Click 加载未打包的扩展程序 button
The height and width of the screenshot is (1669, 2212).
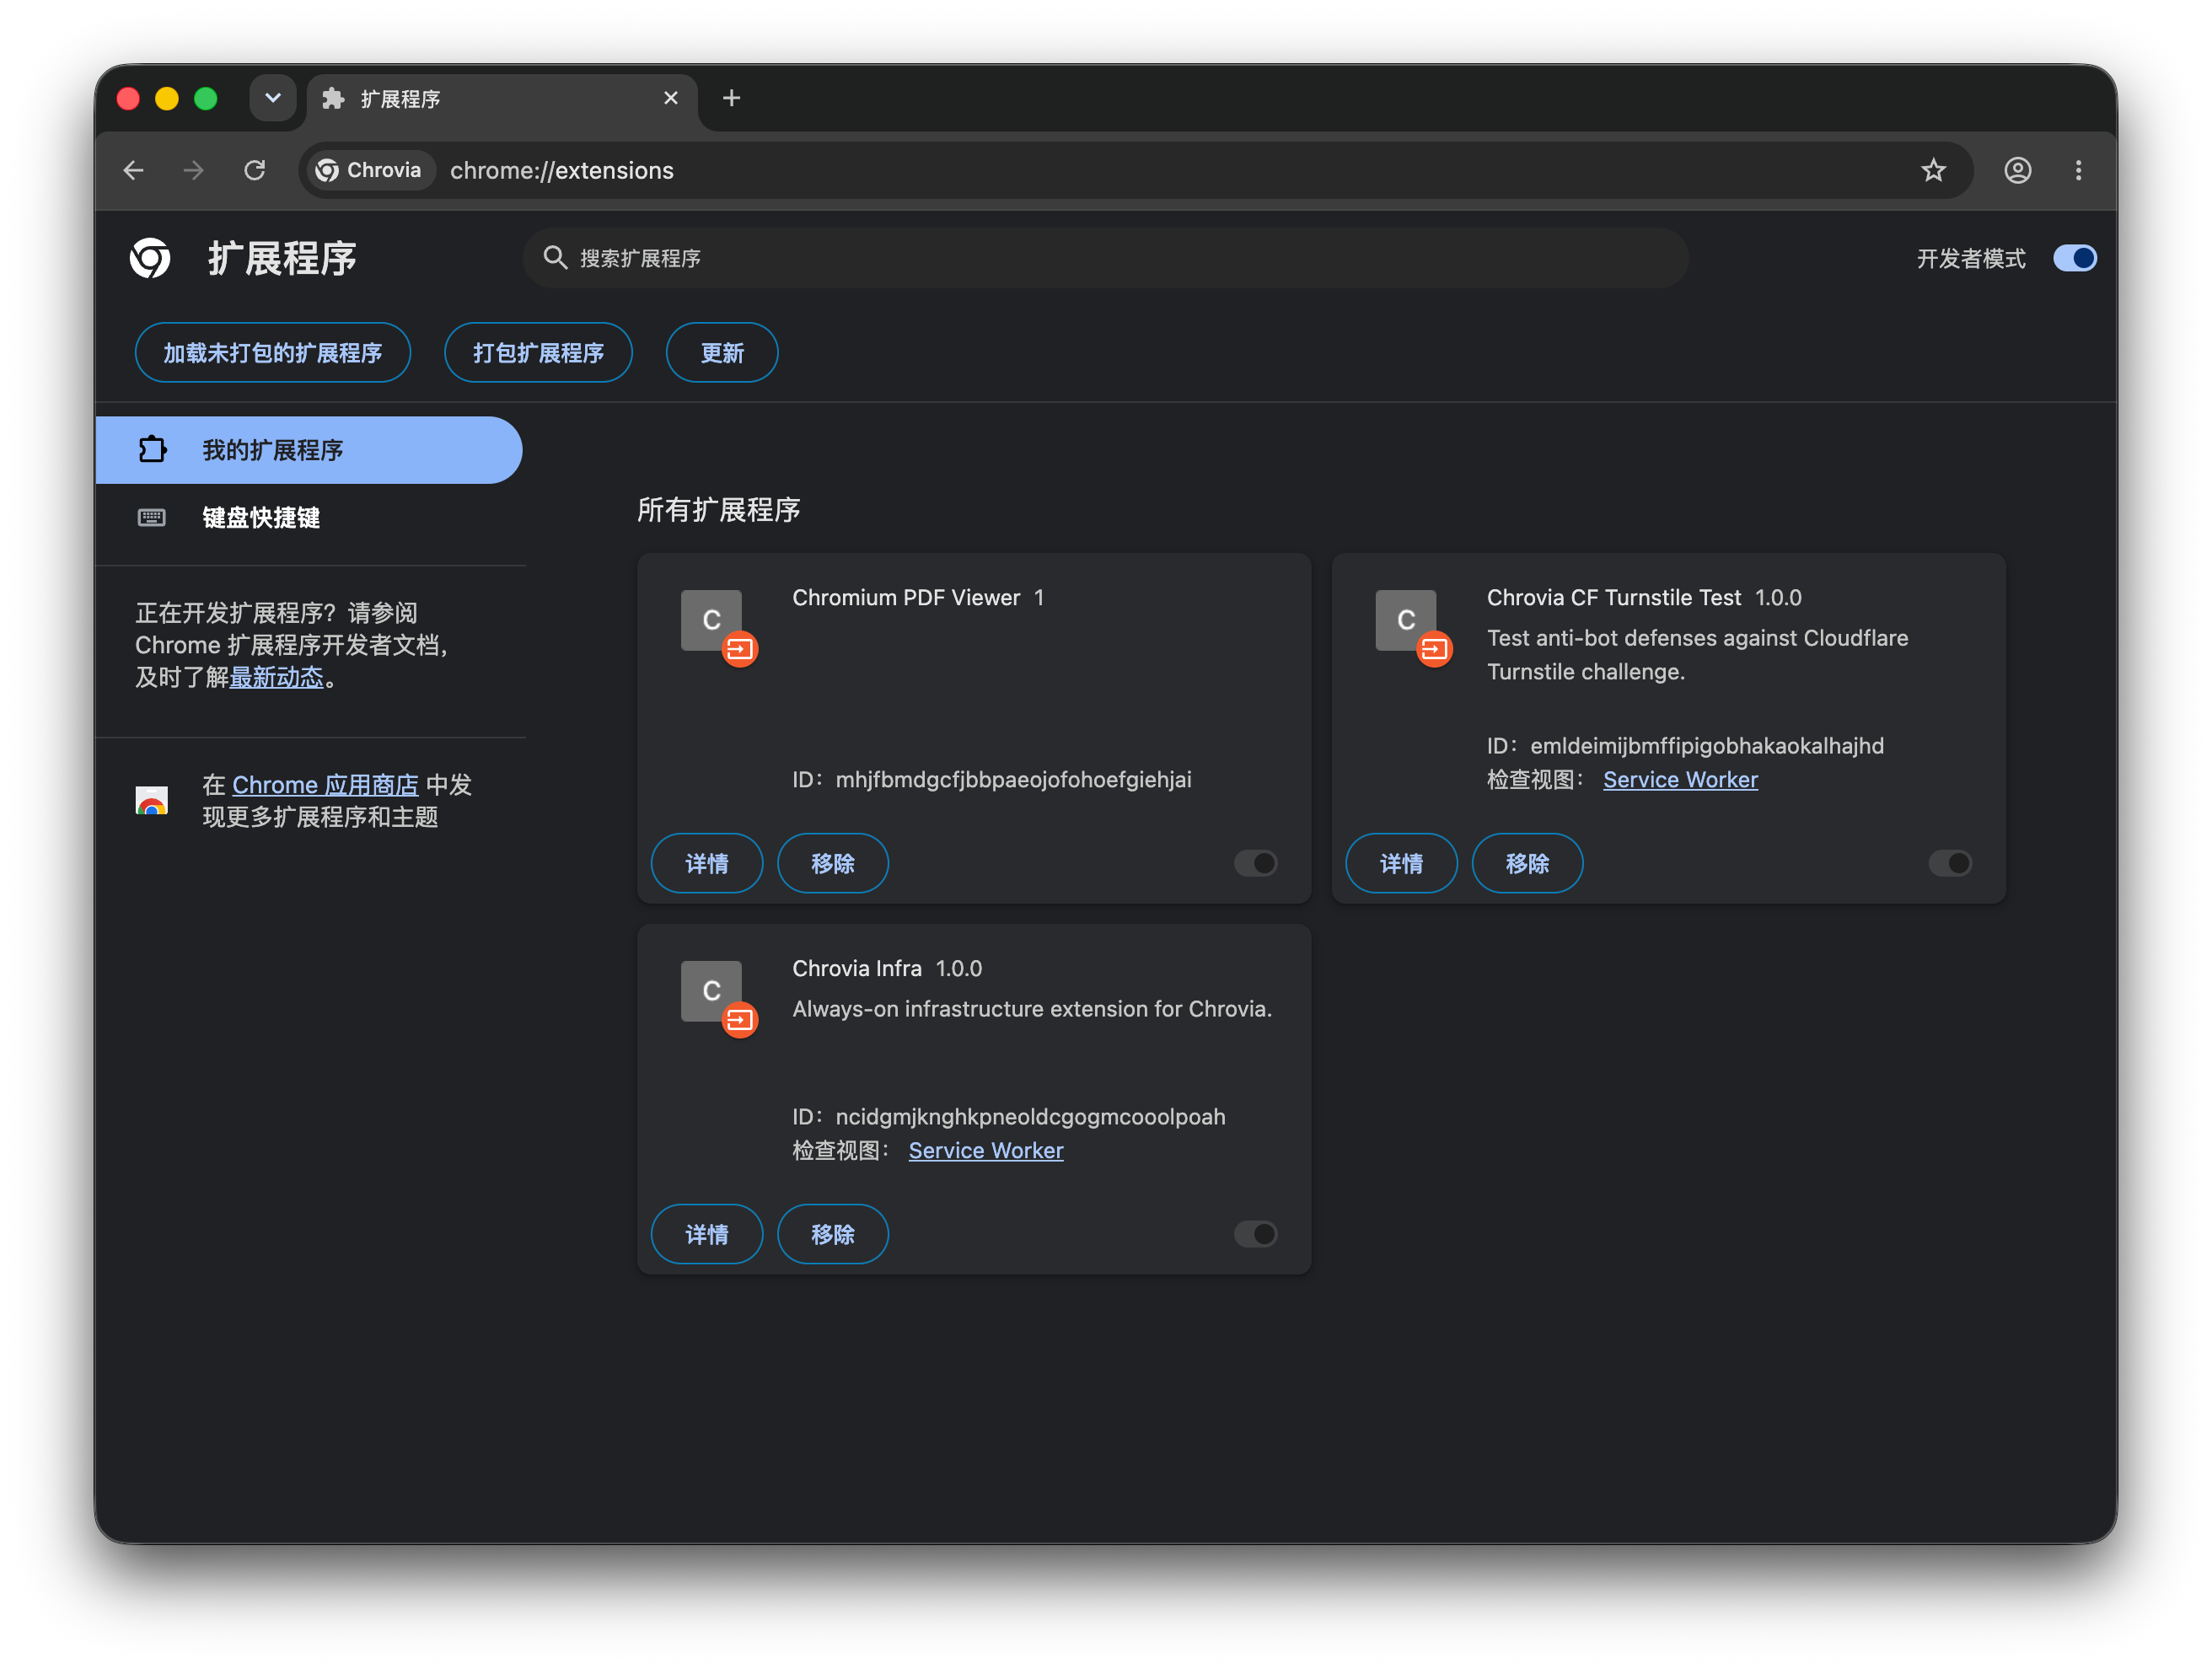(x=272, y=353)
